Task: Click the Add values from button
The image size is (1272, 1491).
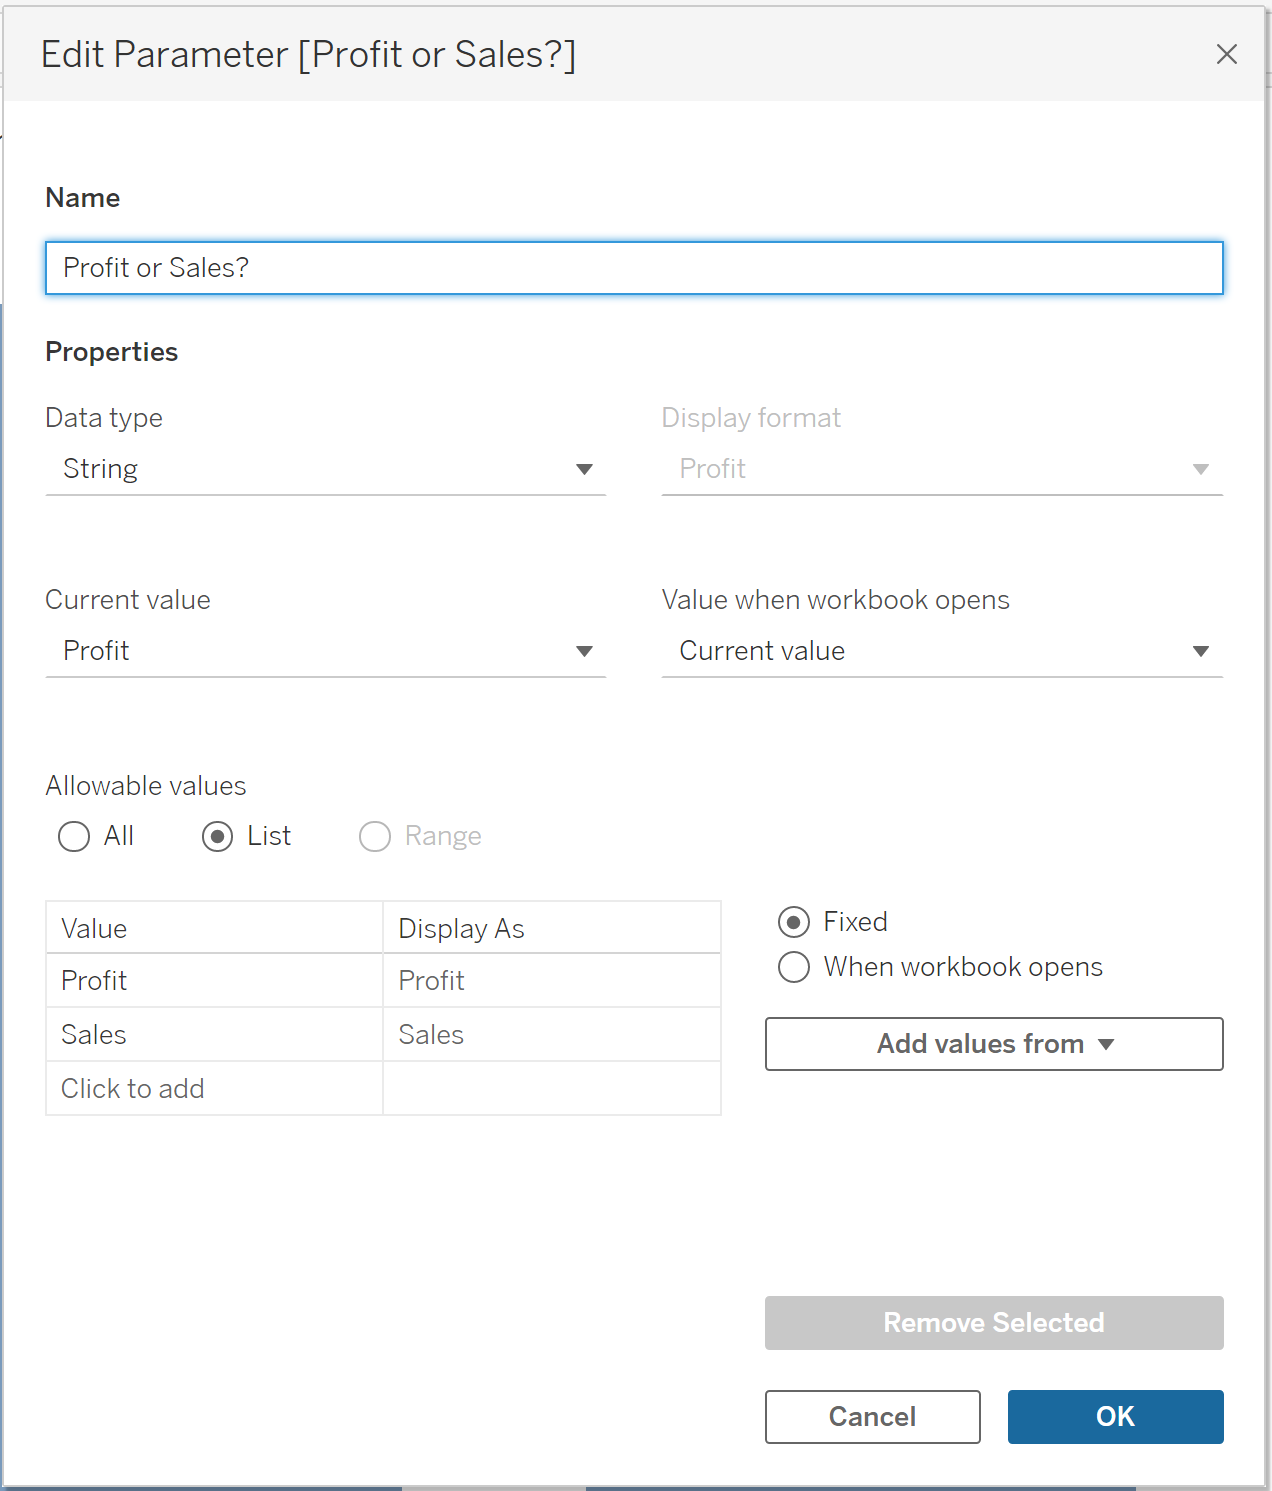Action: coord(993,1044)
